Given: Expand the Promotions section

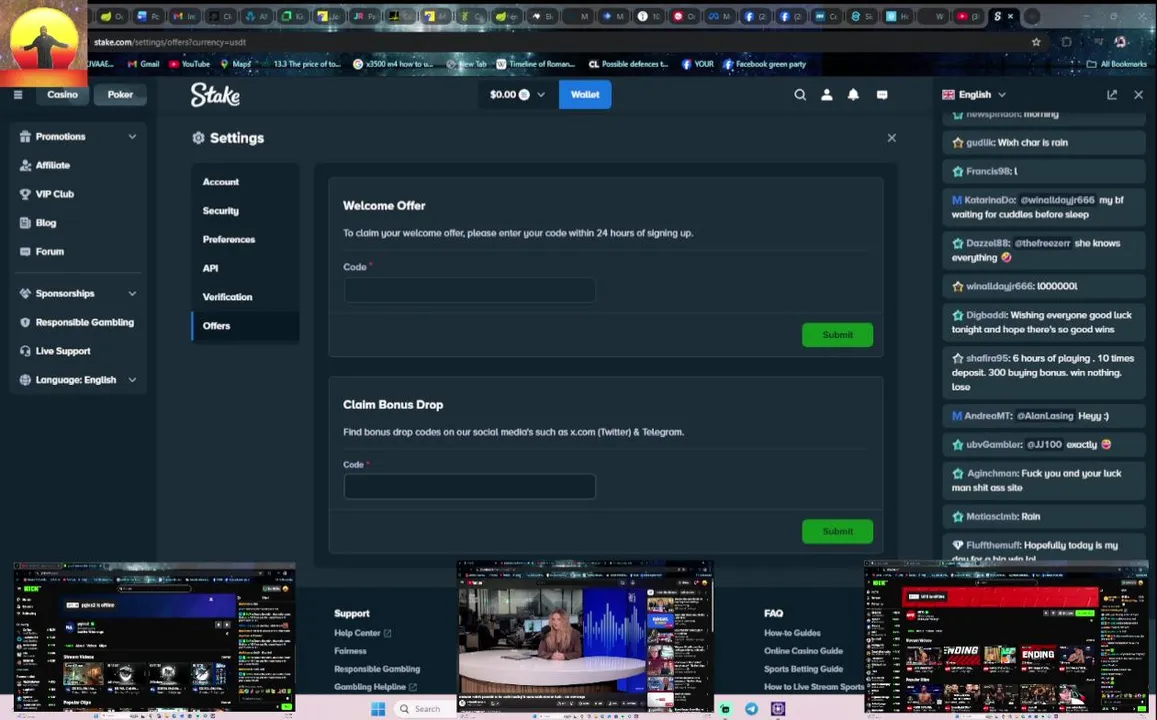Looking at the screenshot, I should tap(132, 136).
